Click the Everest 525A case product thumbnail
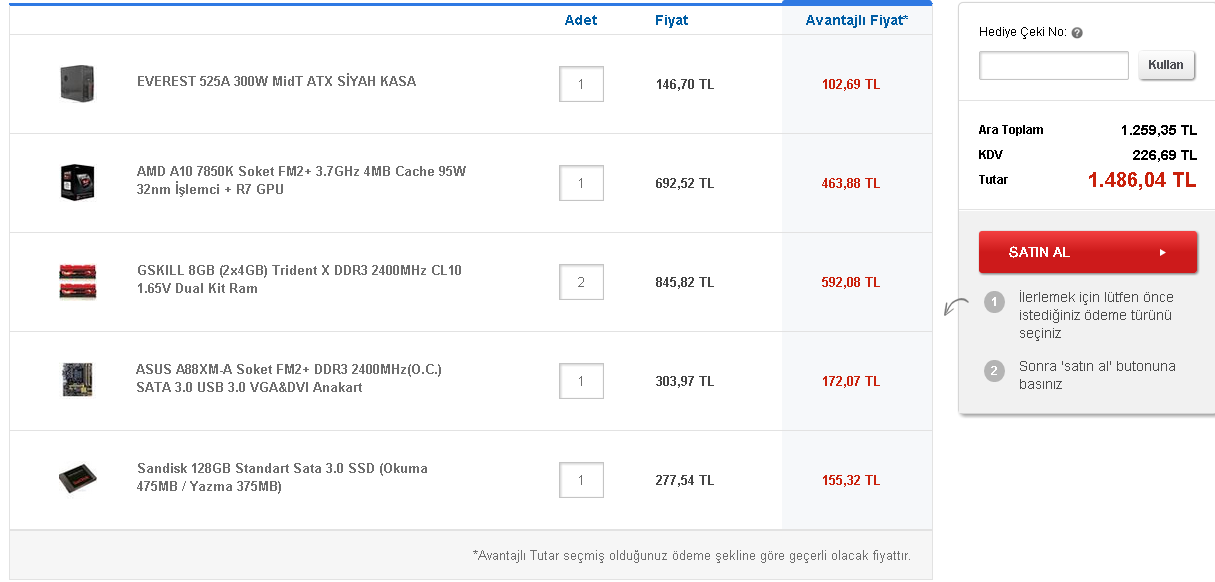 [77, 83]
